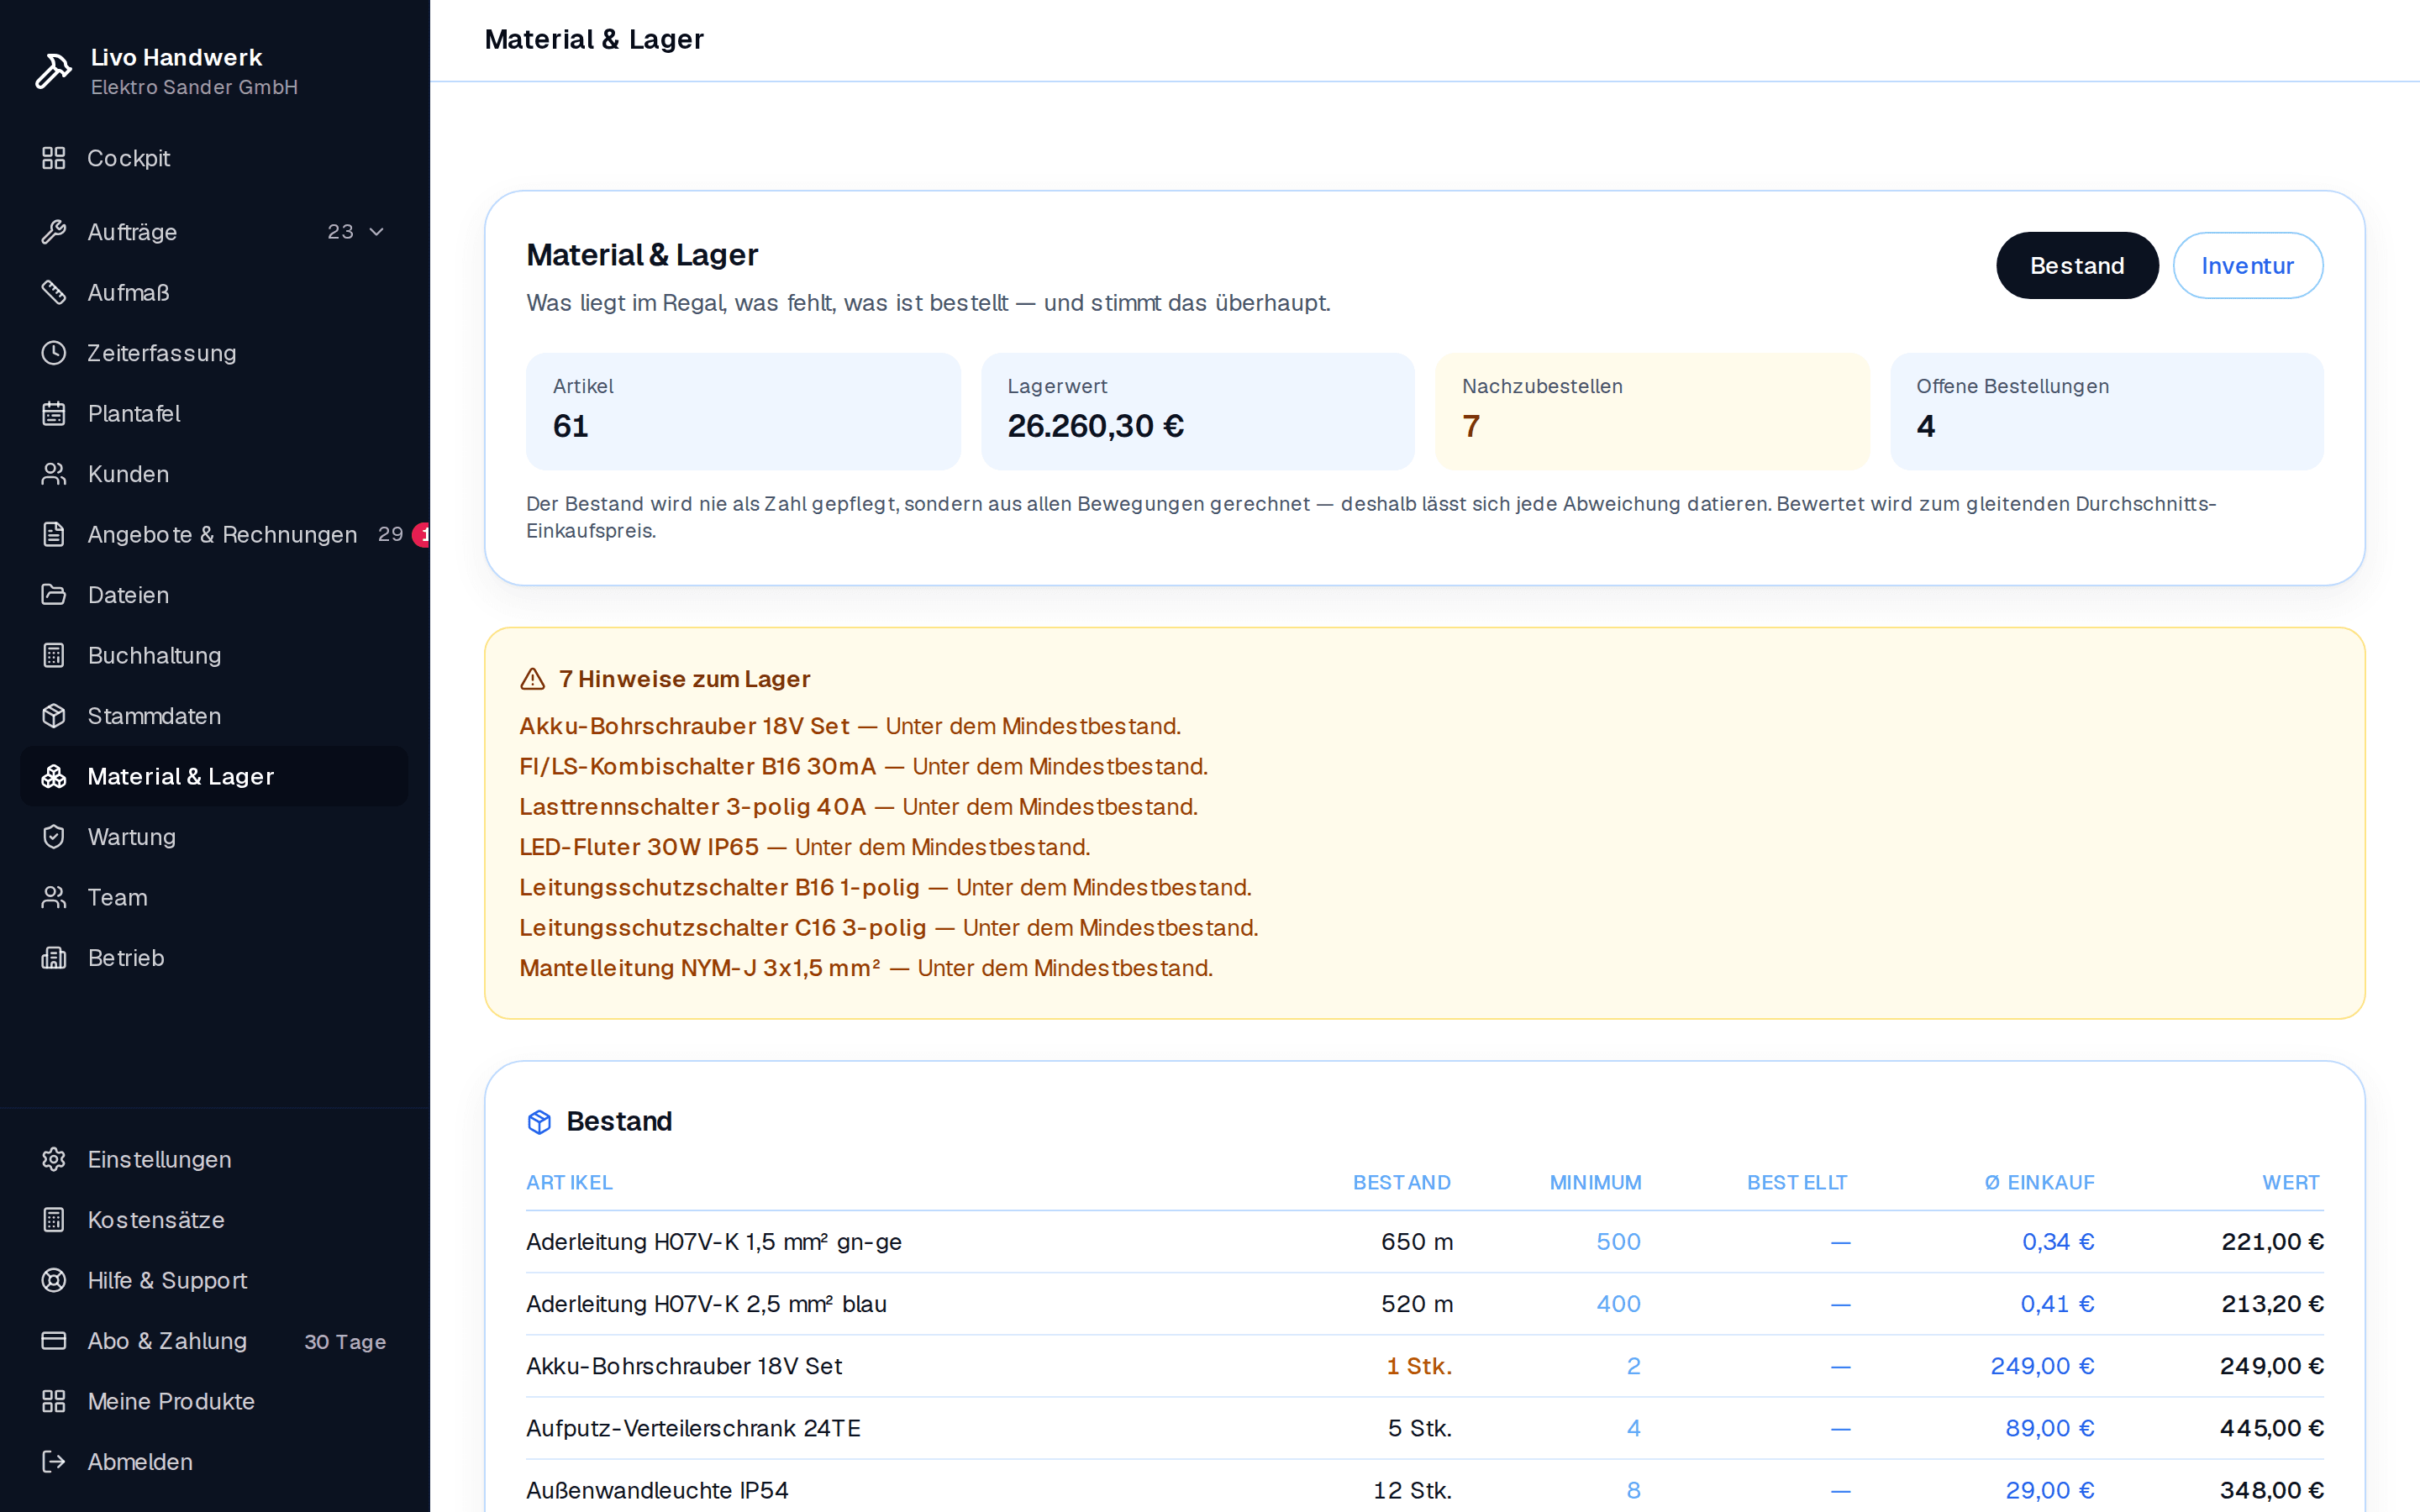This screenshot has height=1512, width=2420.
Task: Open Material & Lager in sidebar
Action: coord(214,776)
